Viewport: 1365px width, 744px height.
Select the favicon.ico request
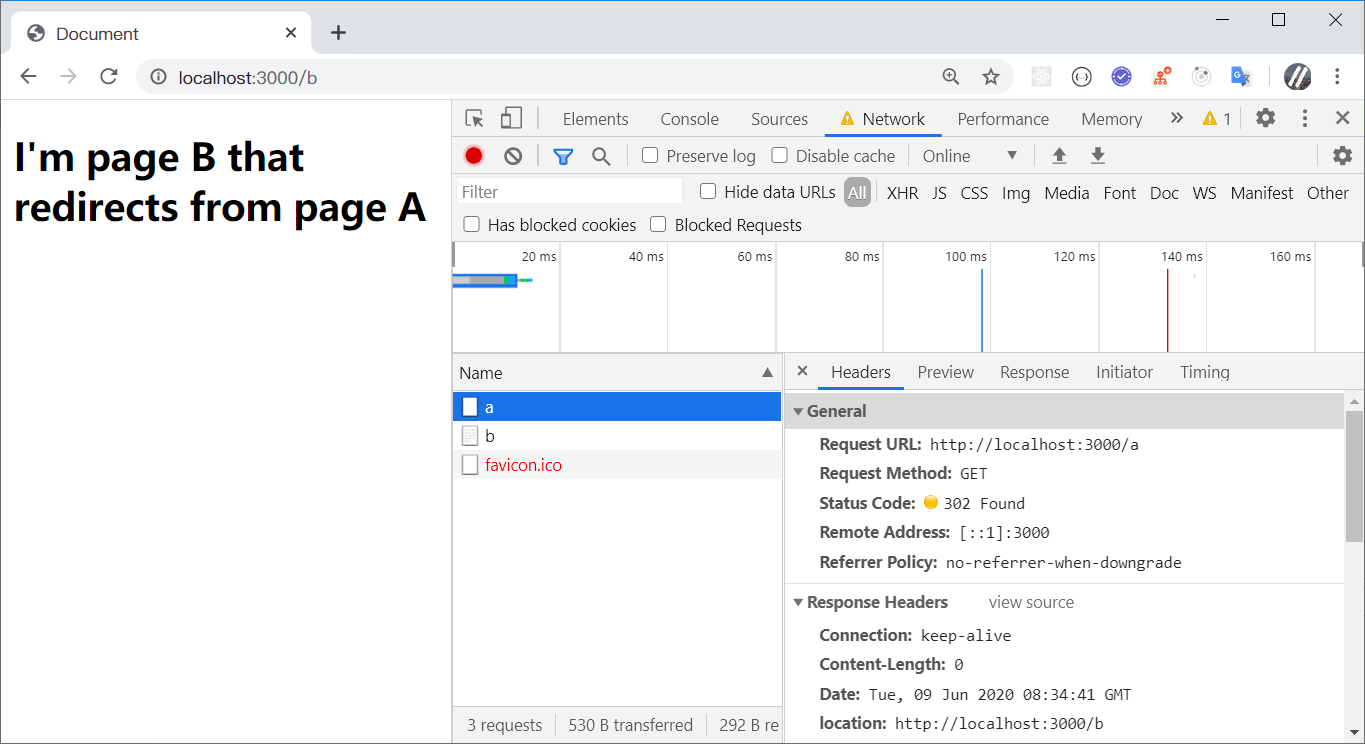pos(617,465)
